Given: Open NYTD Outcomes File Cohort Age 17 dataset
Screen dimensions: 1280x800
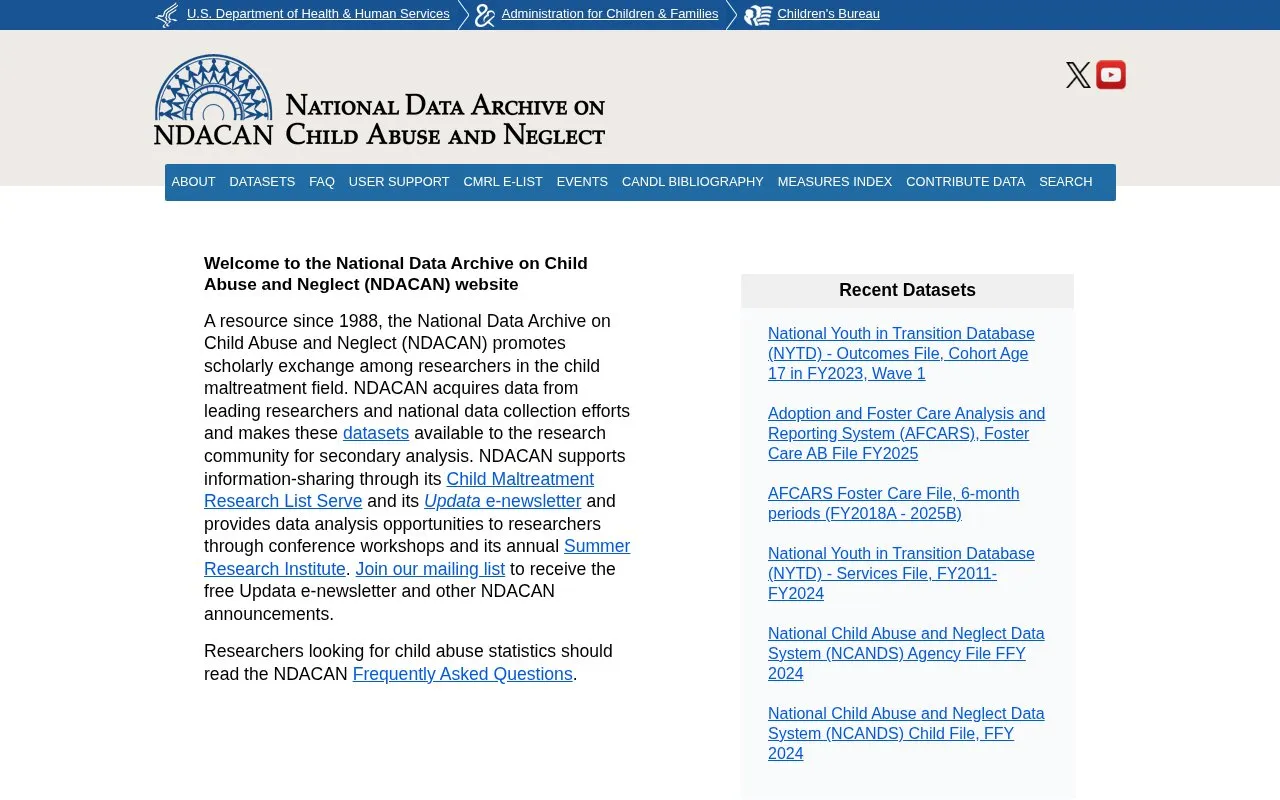Looking at the screenshot, I should pos(901,353).
